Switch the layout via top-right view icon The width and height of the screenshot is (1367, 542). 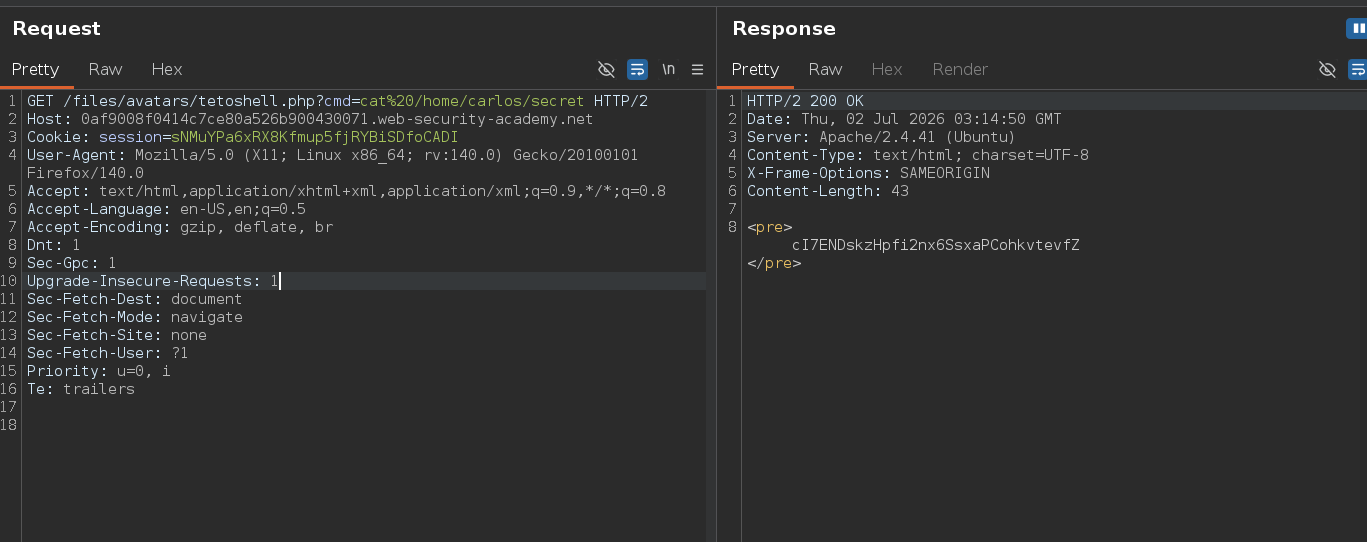pos(1357,29)
